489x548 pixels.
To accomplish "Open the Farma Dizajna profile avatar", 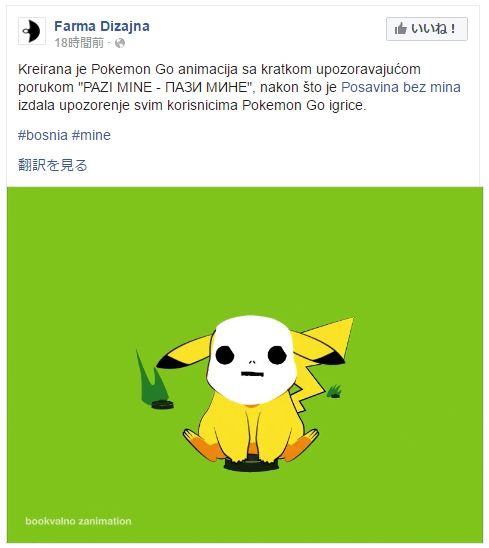I will pos(32,31).
